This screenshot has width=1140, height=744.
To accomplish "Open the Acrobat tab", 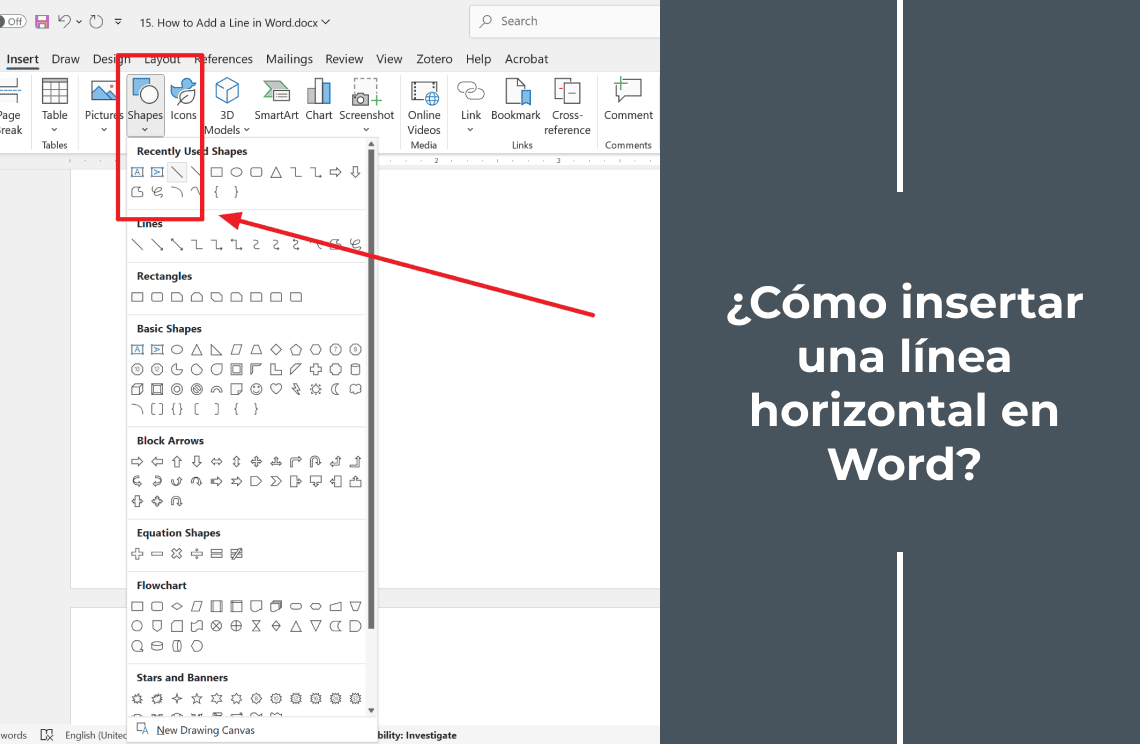I will pos(526,59).
